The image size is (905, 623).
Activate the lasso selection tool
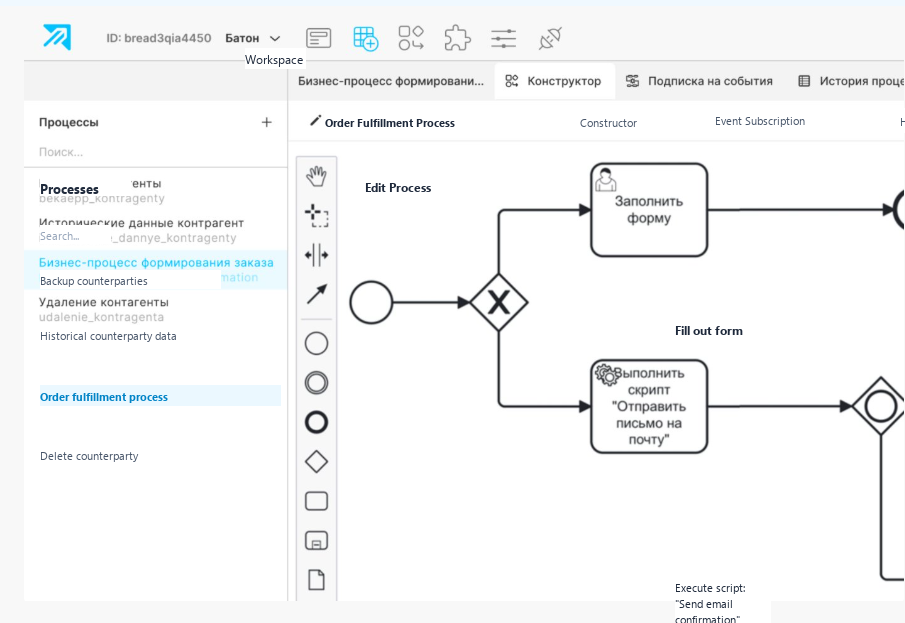coord(316,215)
